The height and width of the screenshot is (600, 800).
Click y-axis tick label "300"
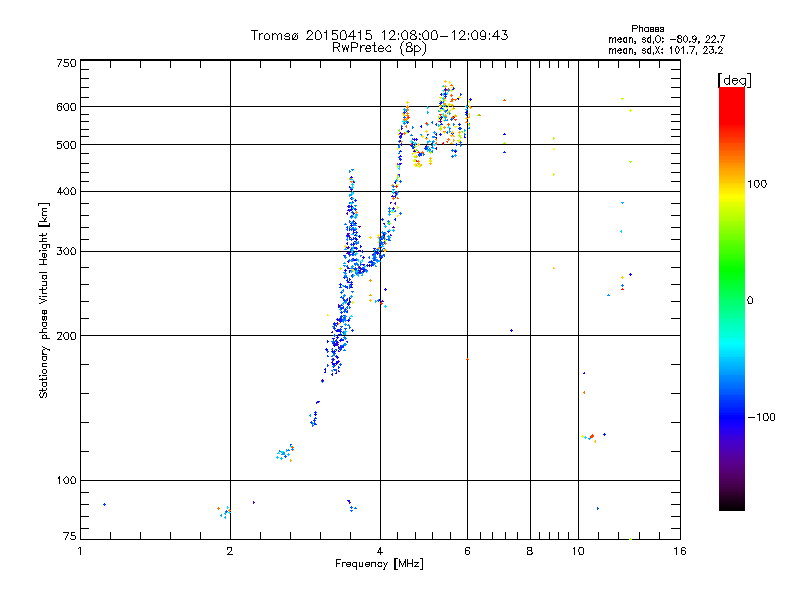click(66, 252)
